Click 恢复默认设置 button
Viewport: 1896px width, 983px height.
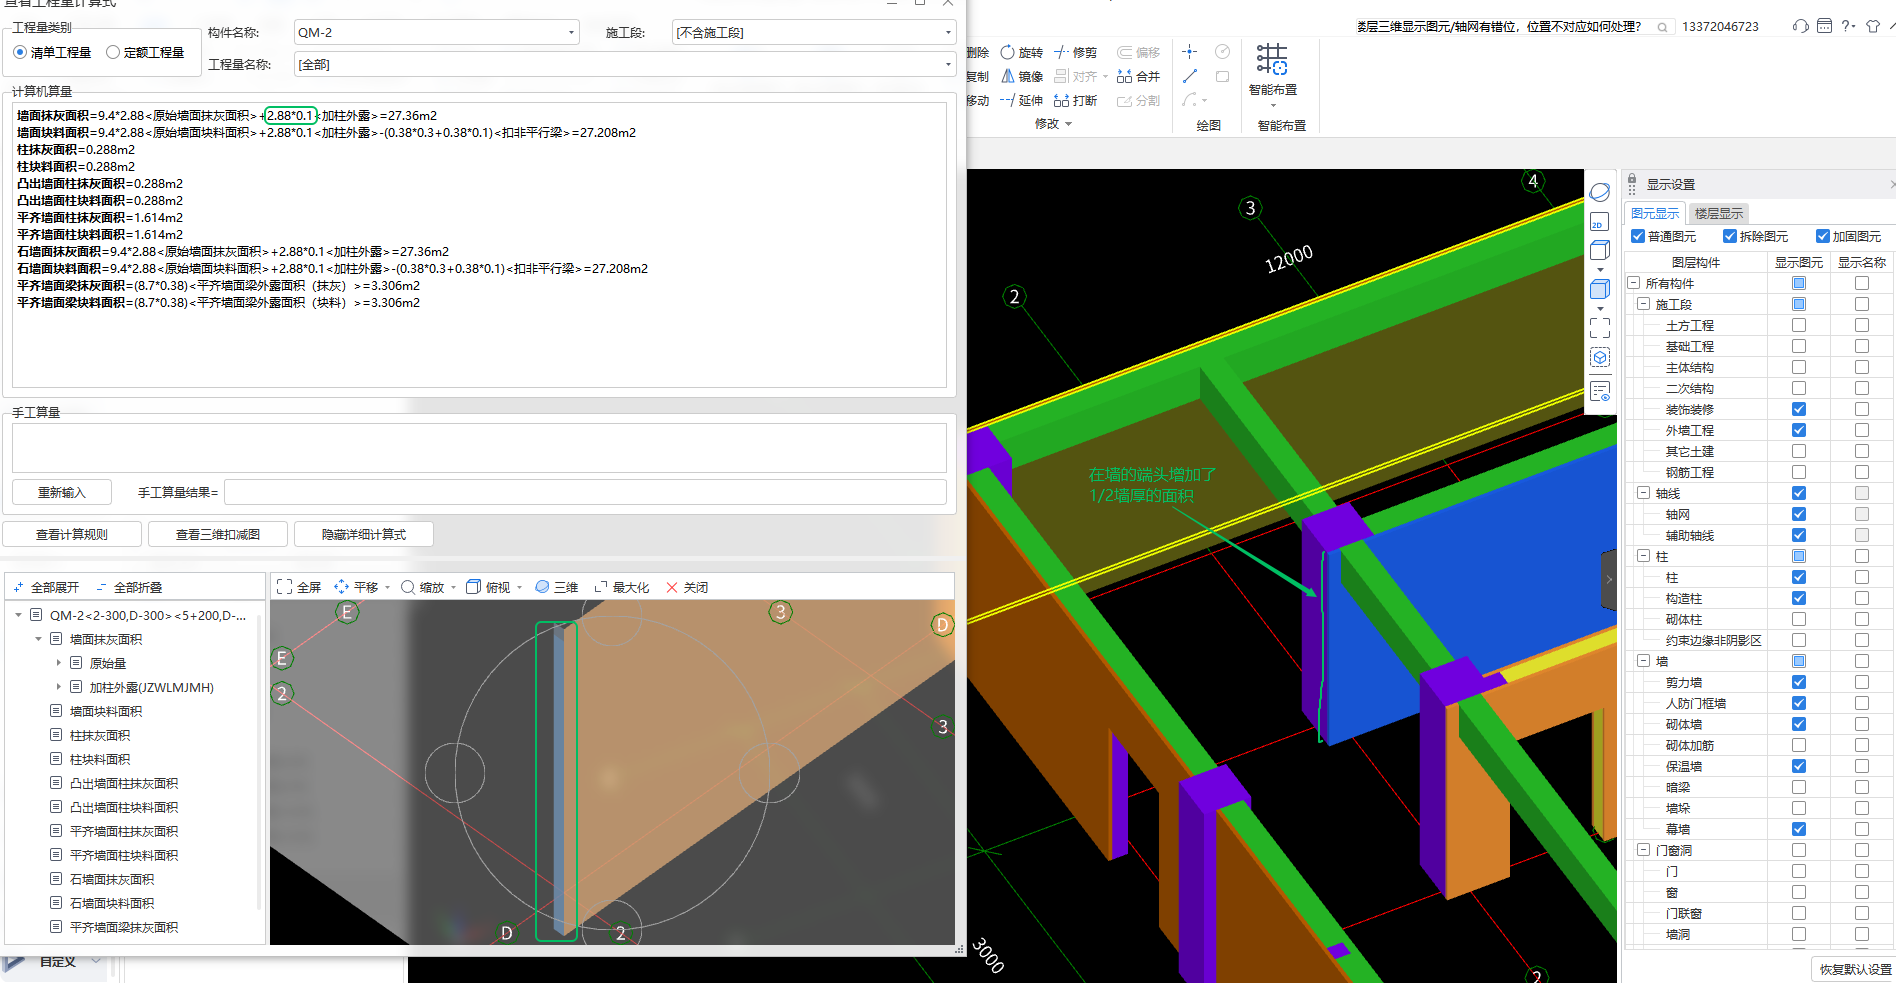point(1854,970)
